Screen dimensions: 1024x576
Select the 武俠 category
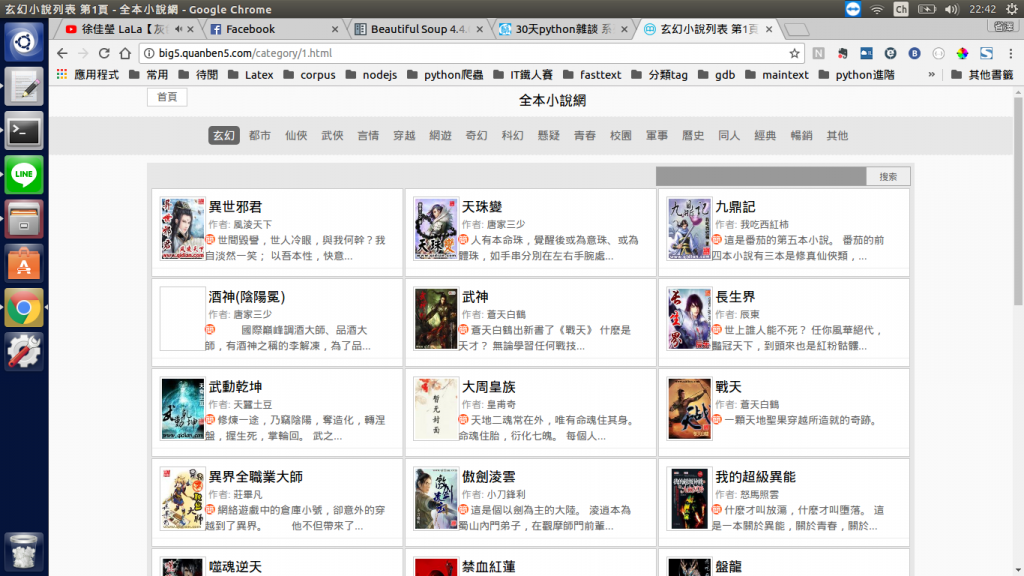click(332, 136)
